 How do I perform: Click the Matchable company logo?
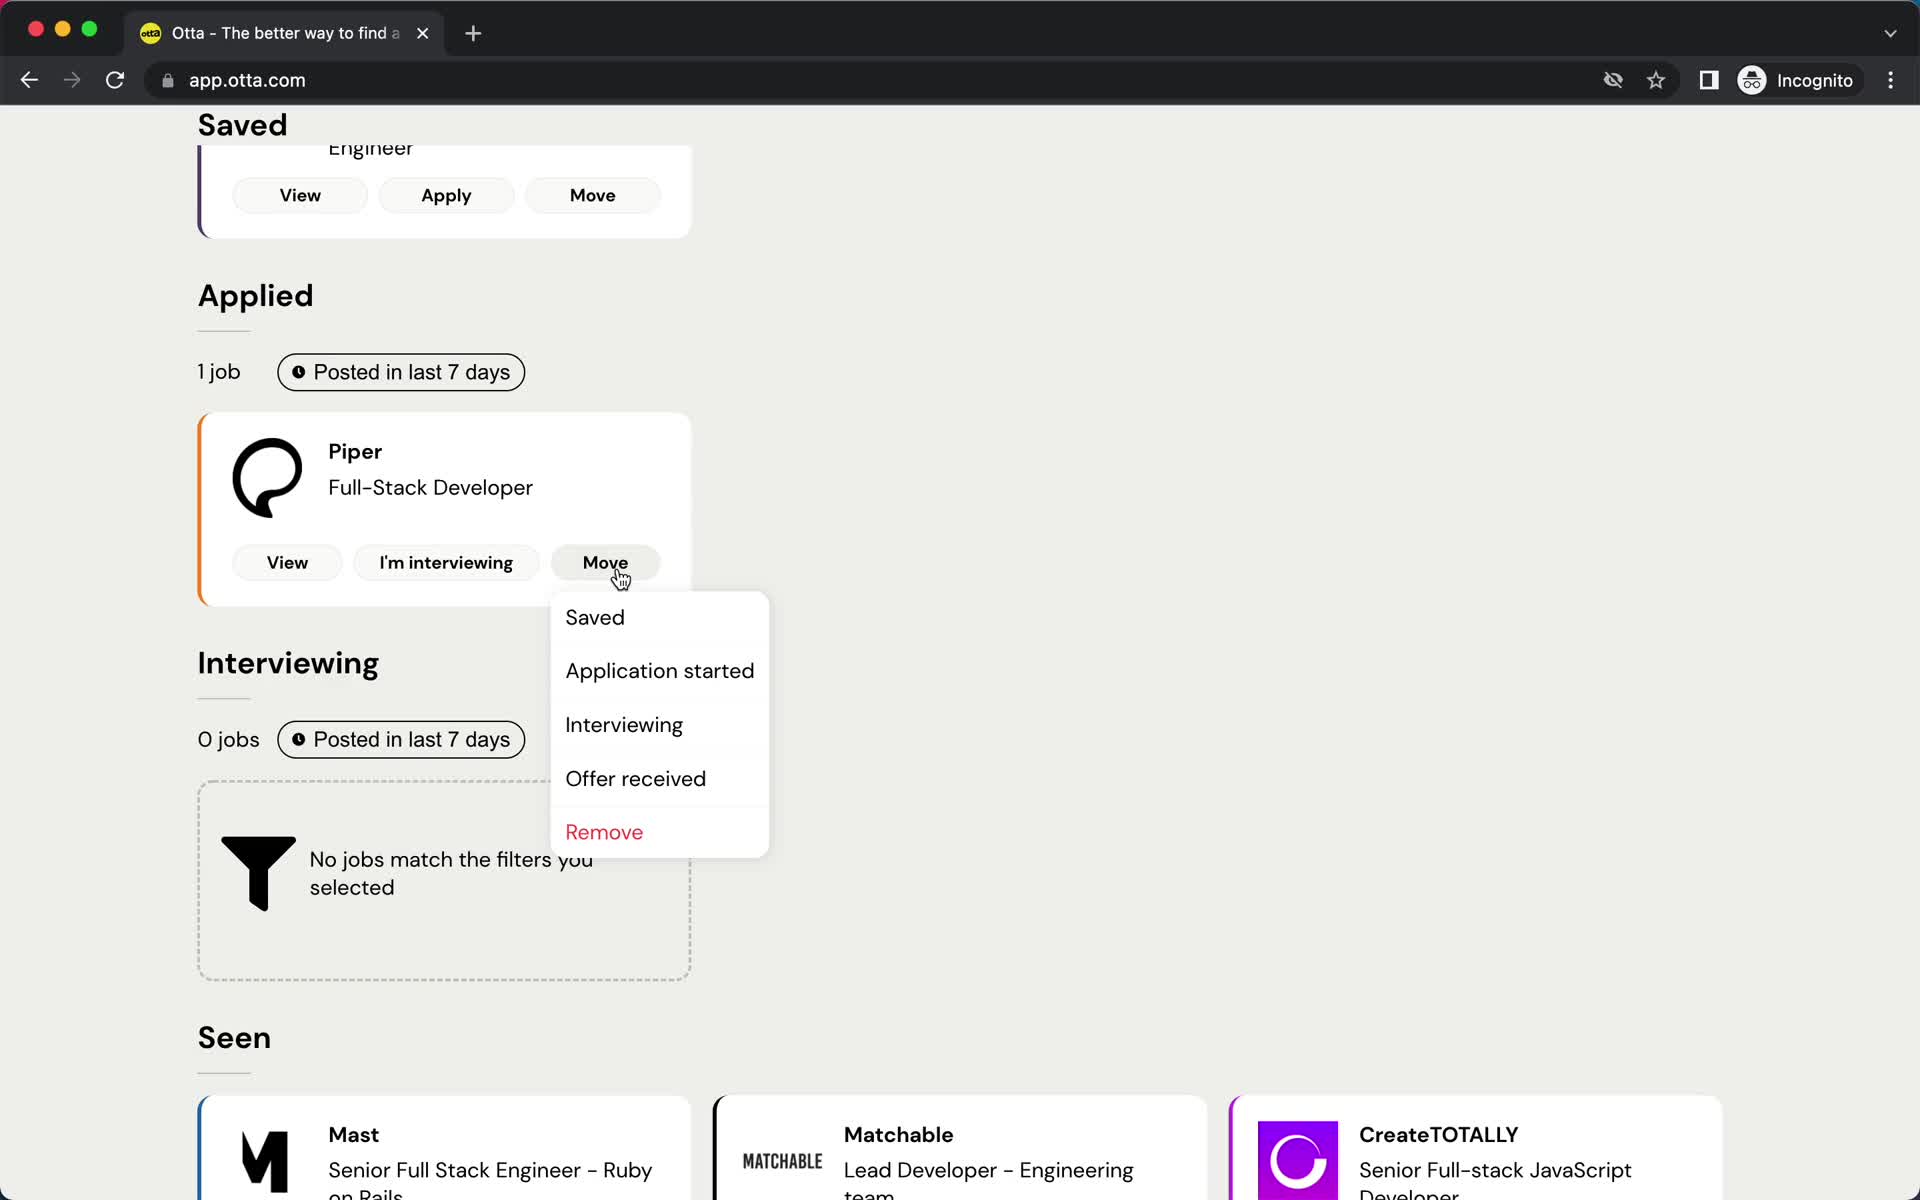tap(782, 1161)
